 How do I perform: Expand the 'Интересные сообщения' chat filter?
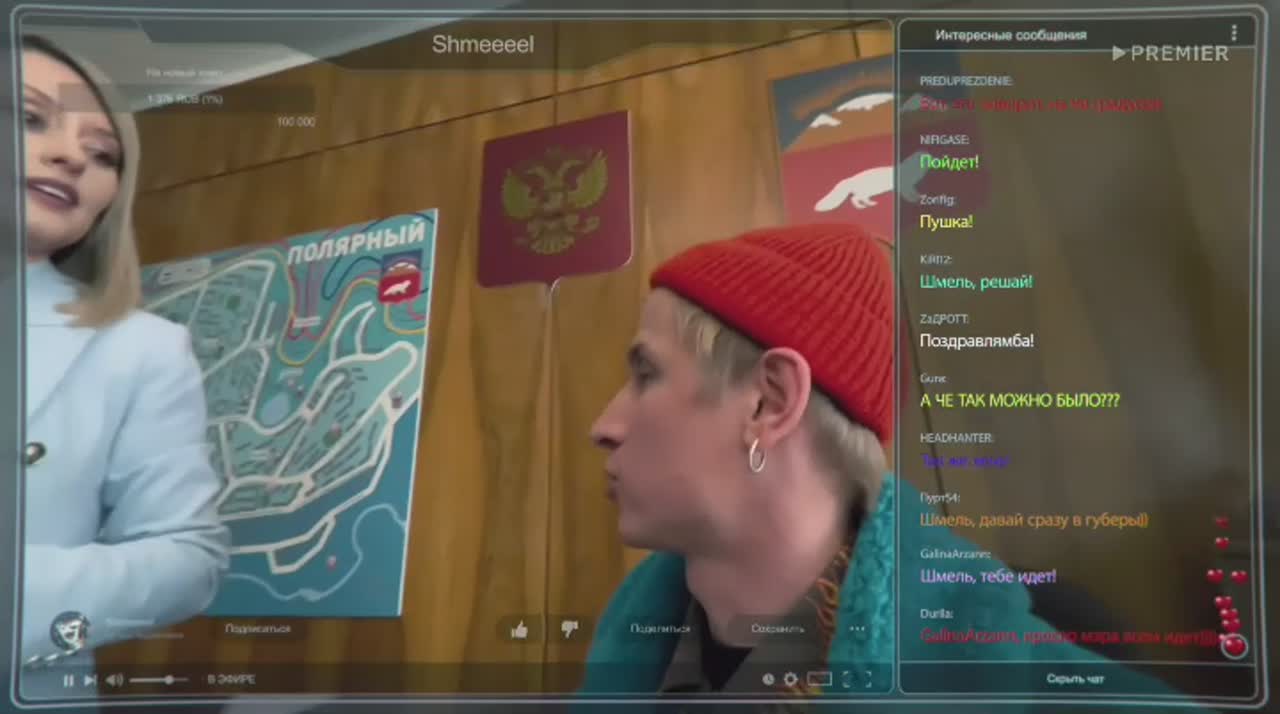point(1010,35)
